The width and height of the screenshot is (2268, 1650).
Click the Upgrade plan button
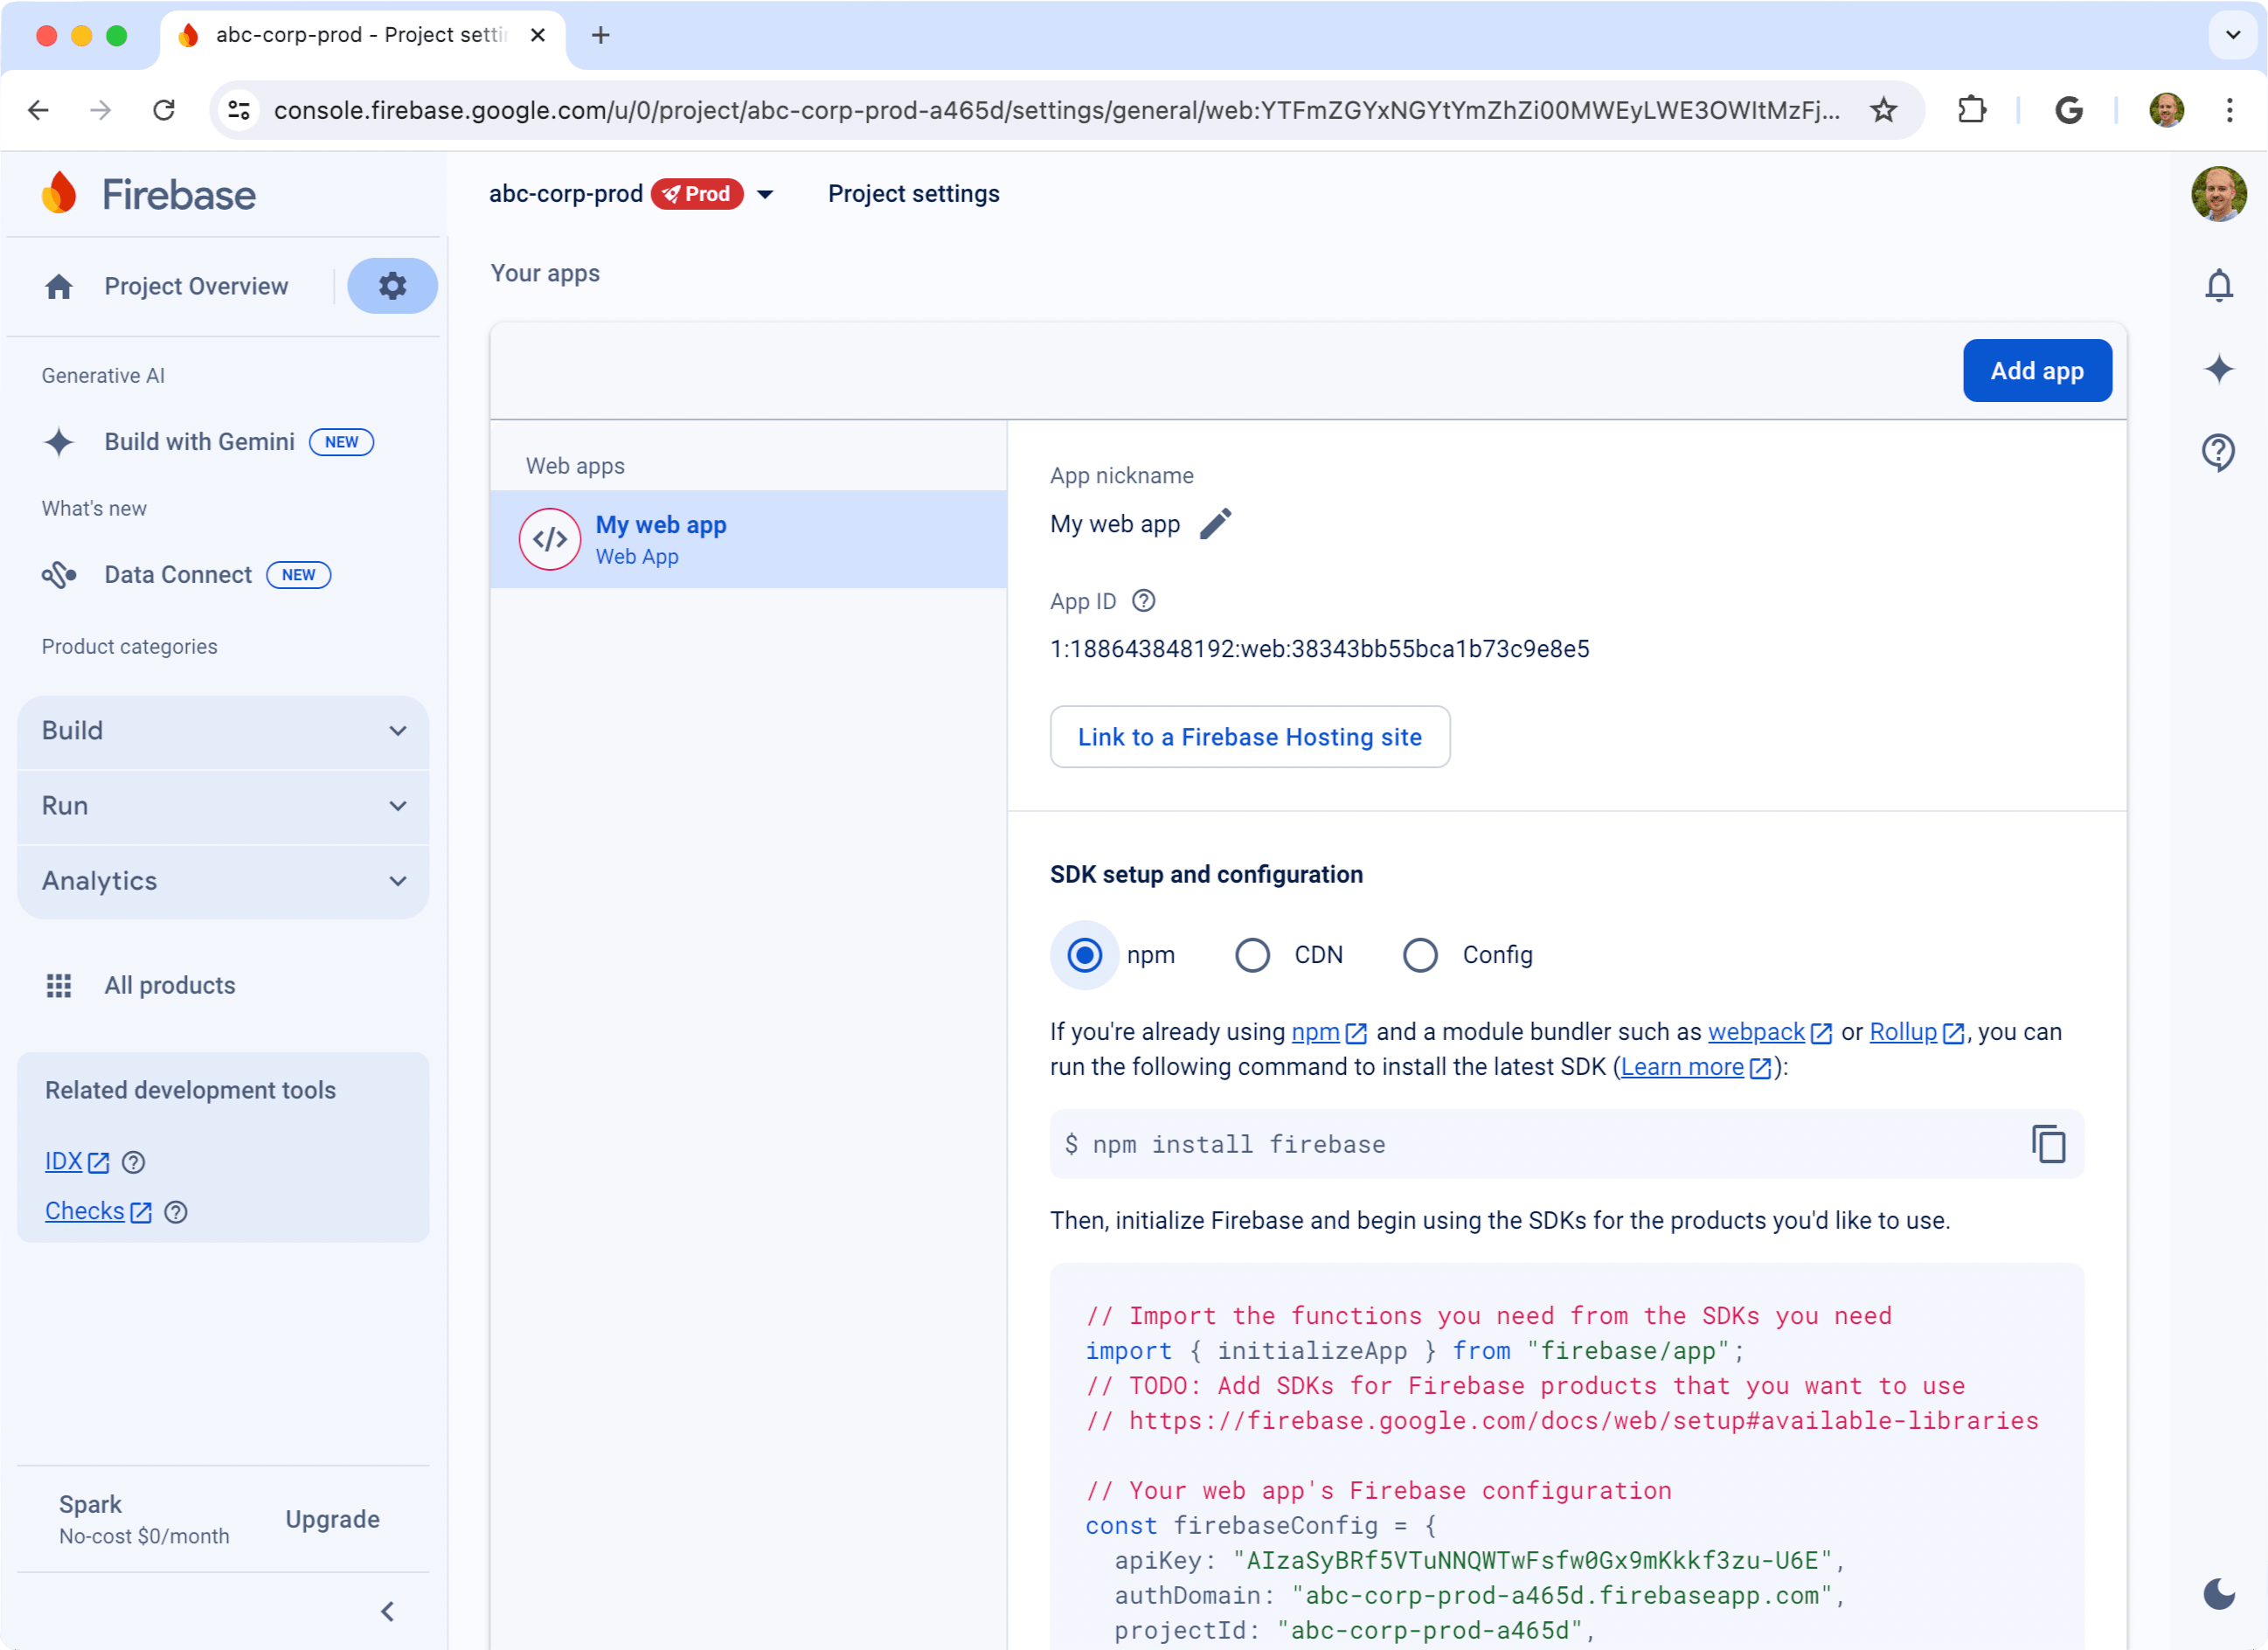332,1519
